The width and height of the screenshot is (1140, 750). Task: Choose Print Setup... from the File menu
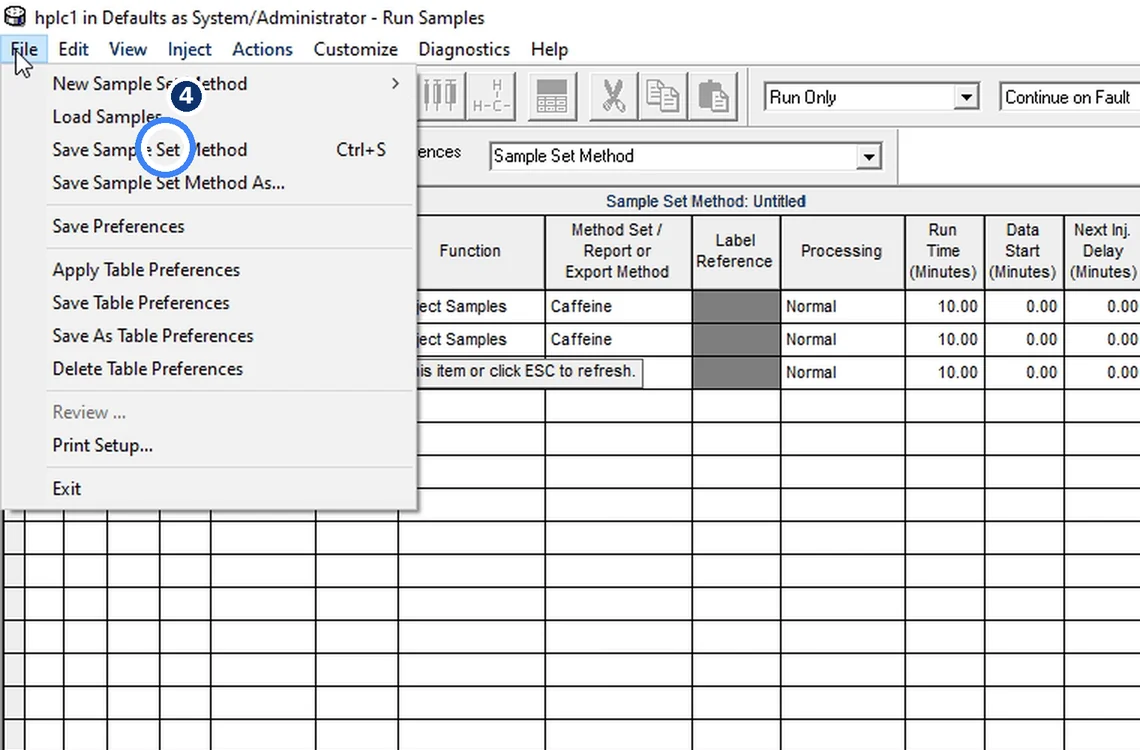click(x=210, y=445)
